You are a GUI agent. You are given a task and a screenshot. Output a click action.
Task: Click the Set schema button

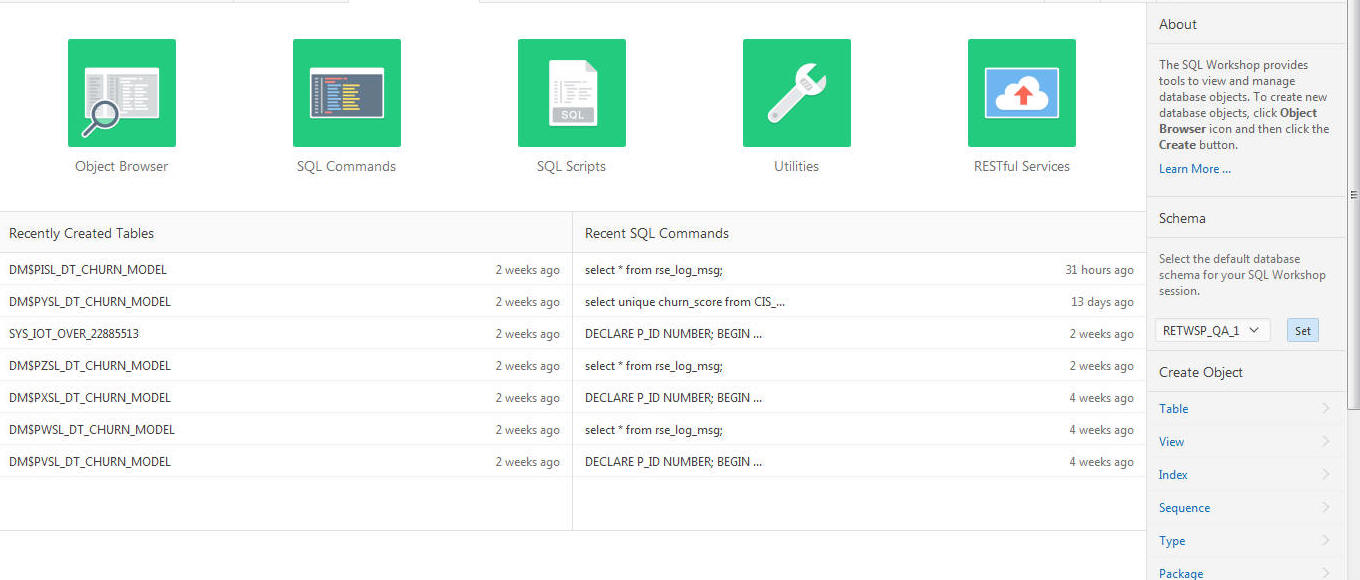pos(1303,331)
